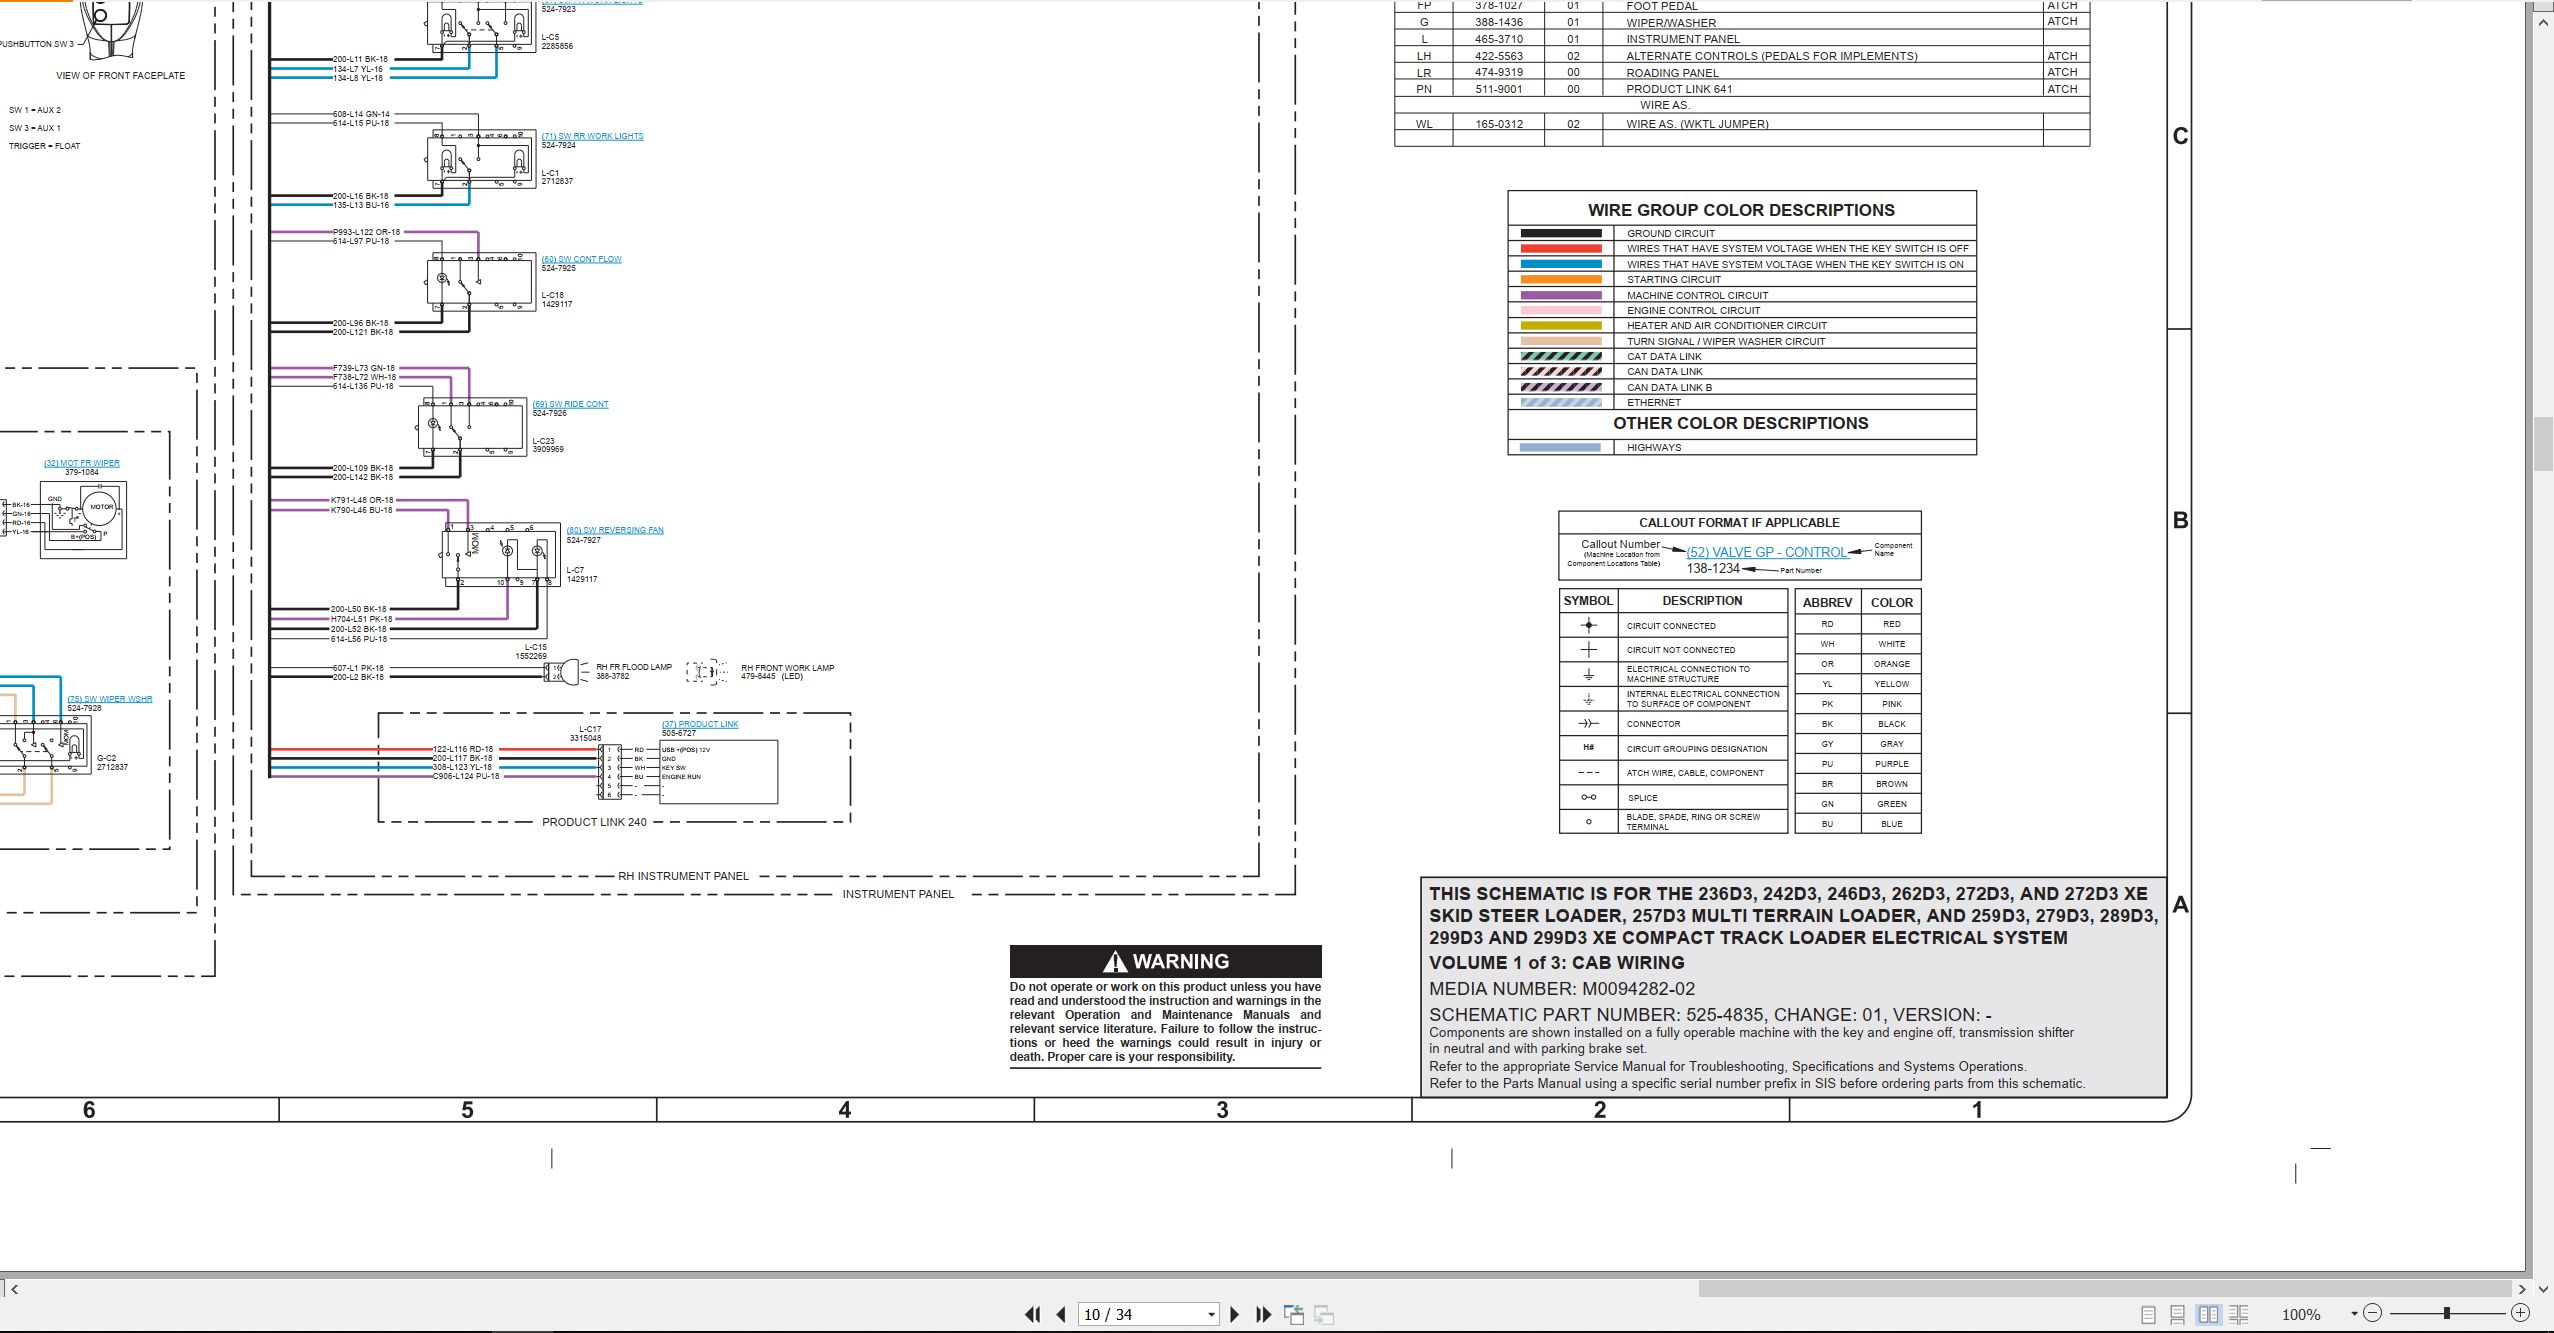The image size is (2554, 1333).
Task: Click the WARNING header banner
Action: click(1165, 961)
